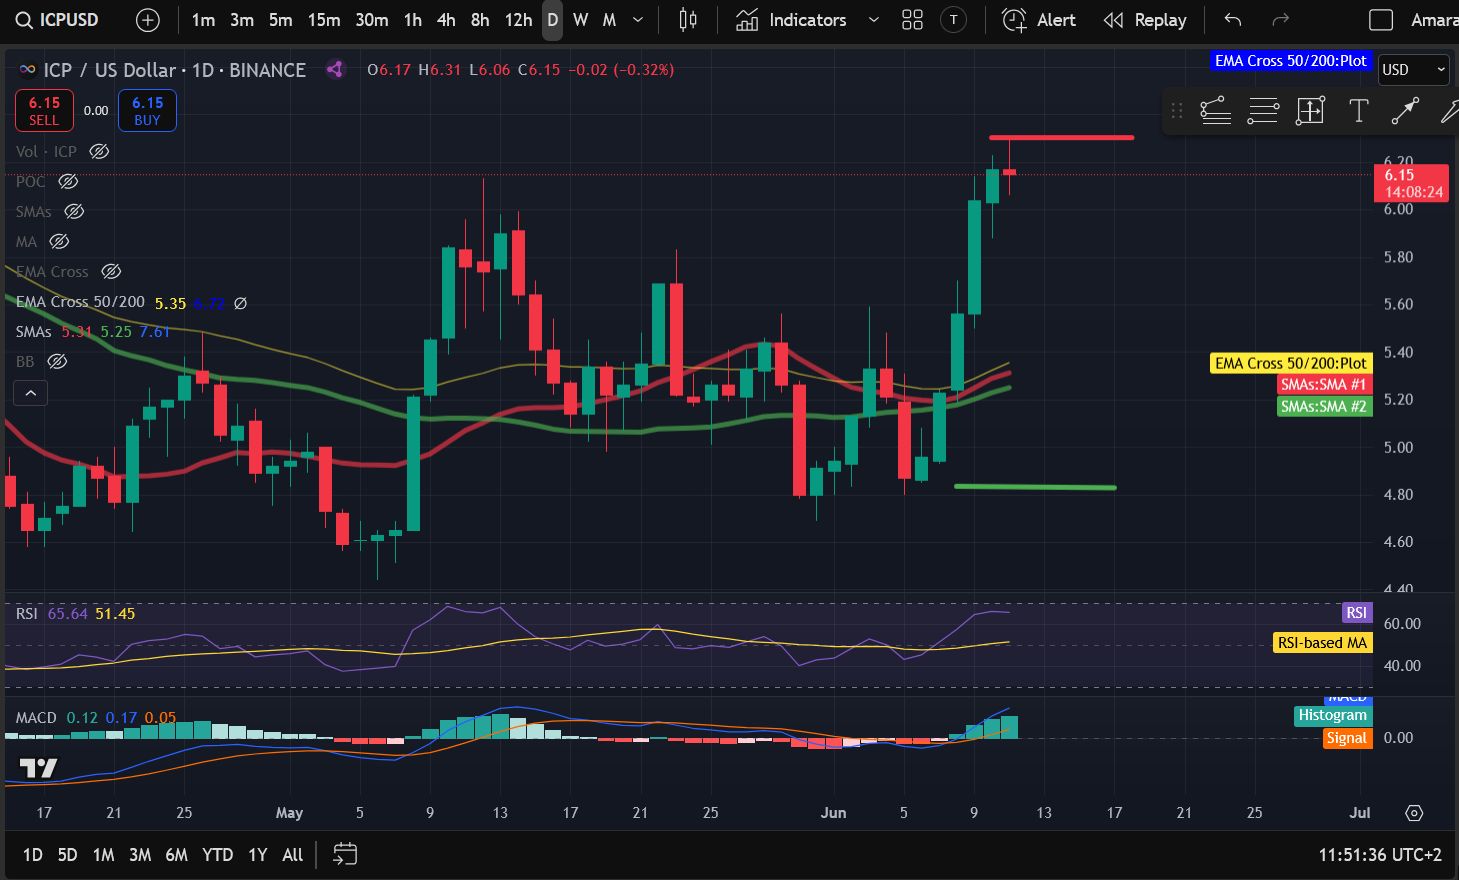The image size is (1459, 880).
Task: Show the hidden POC indicator
Action: [68, 182]
